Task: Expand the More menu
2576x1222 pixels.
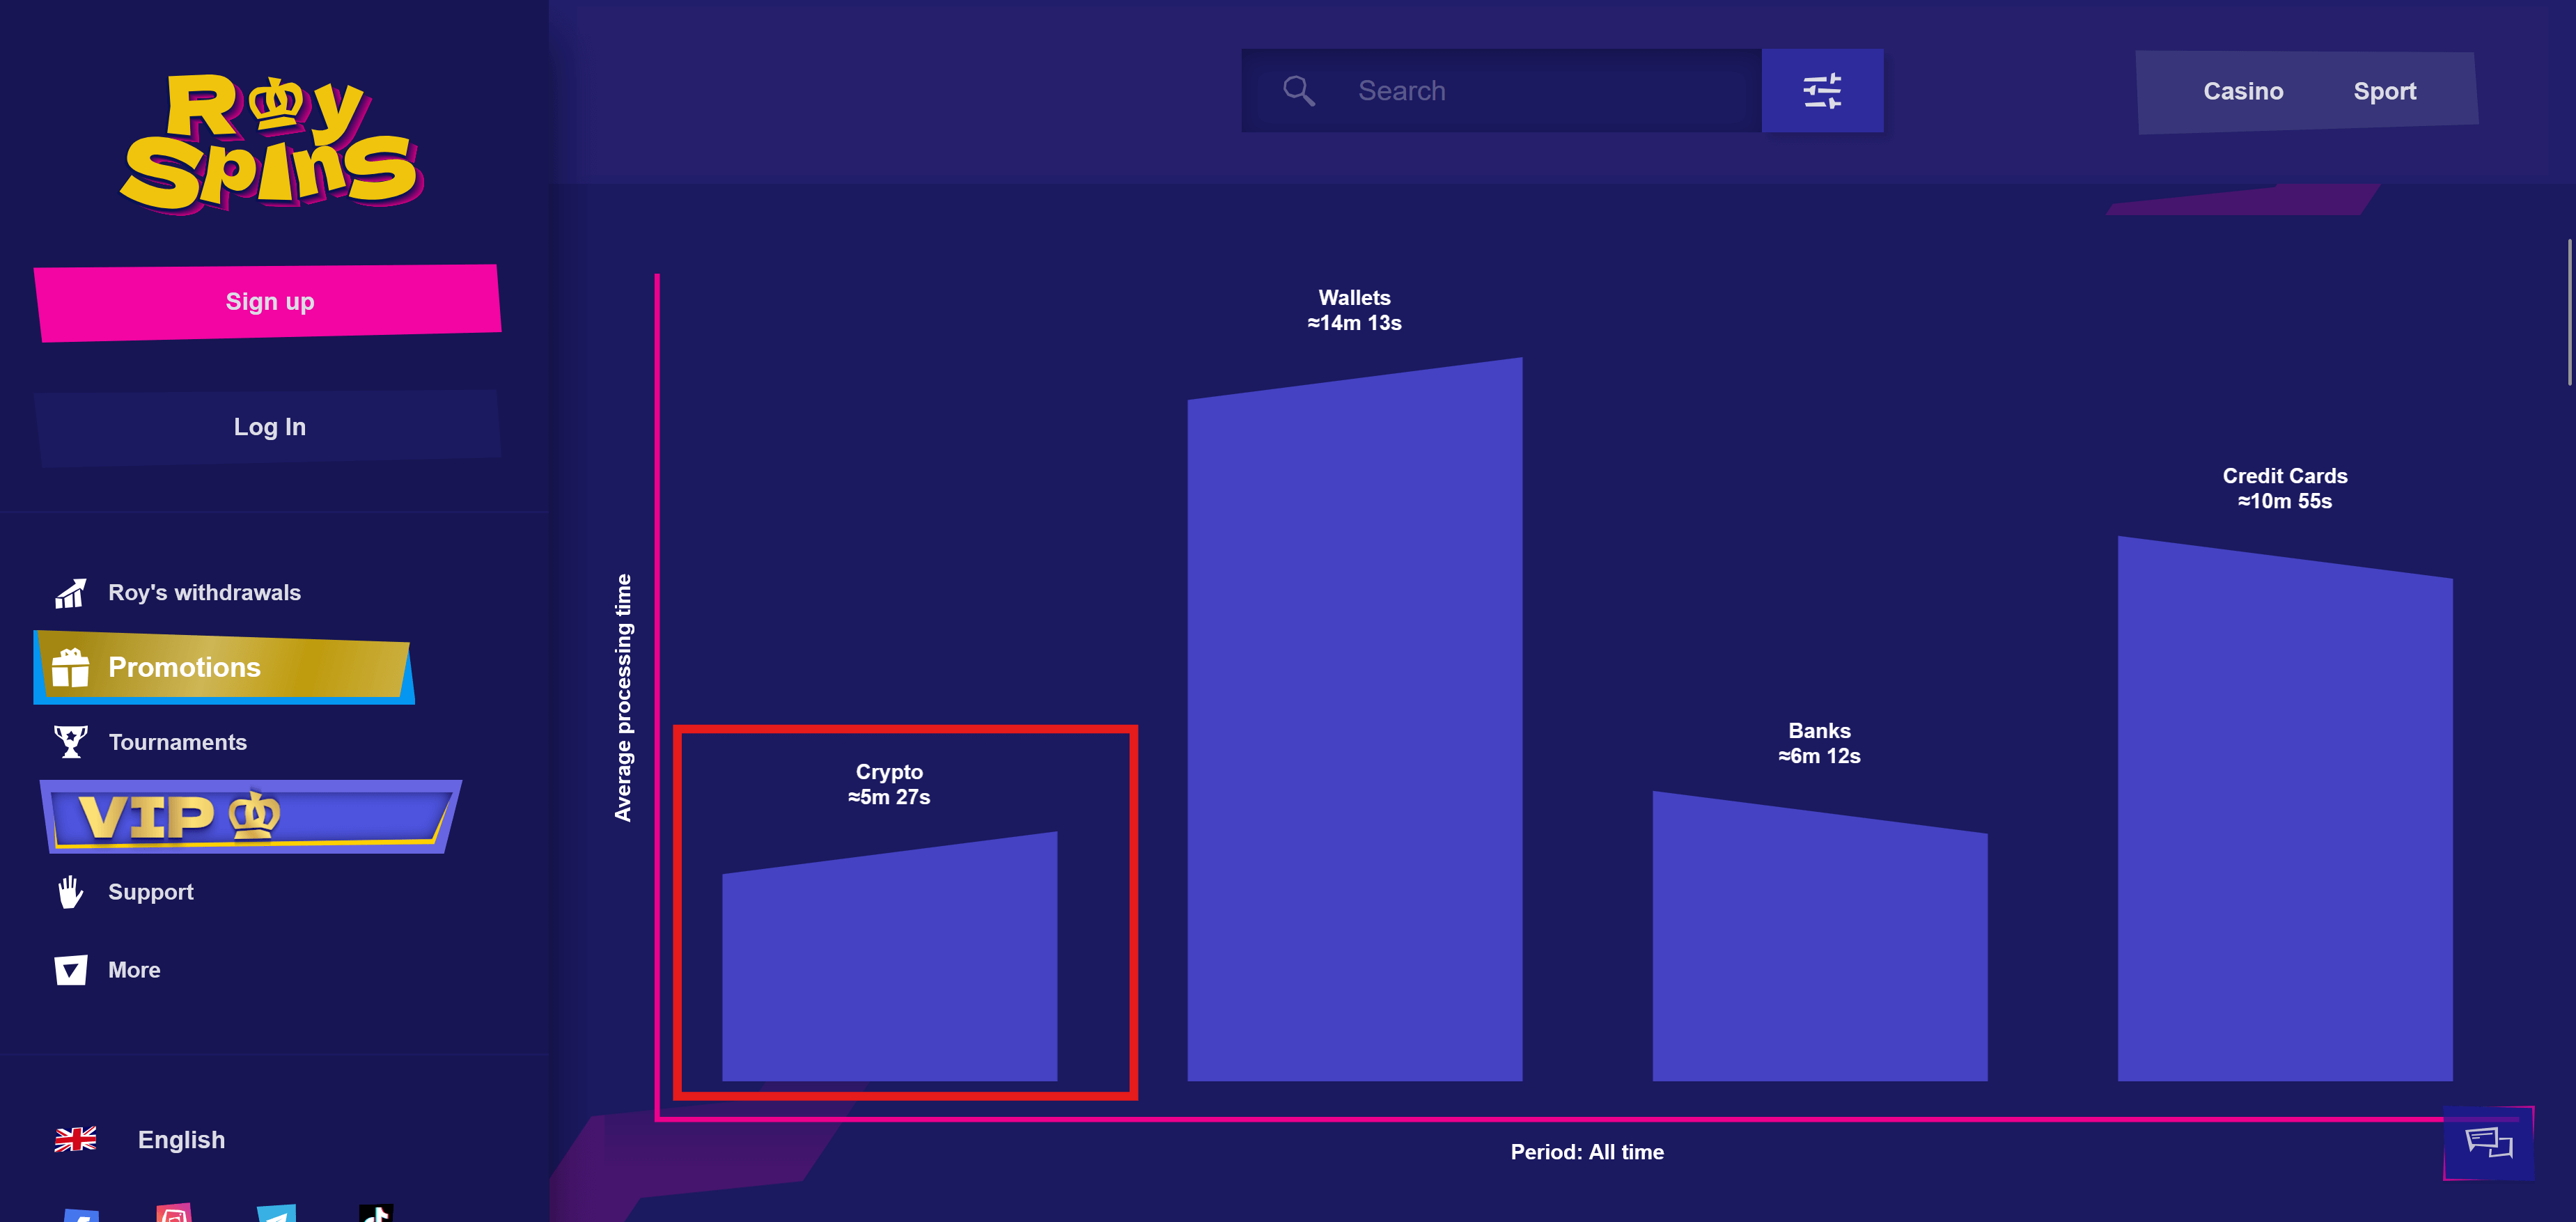Action: [x=133, y=970]
